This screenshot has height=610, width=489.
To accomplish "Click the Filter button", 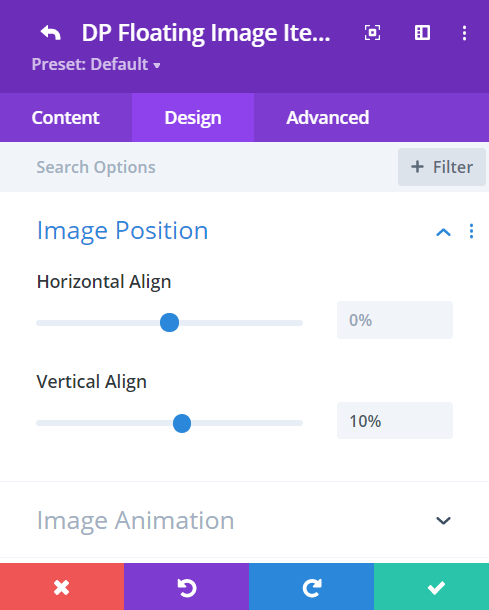I will [x=442, y=167].
